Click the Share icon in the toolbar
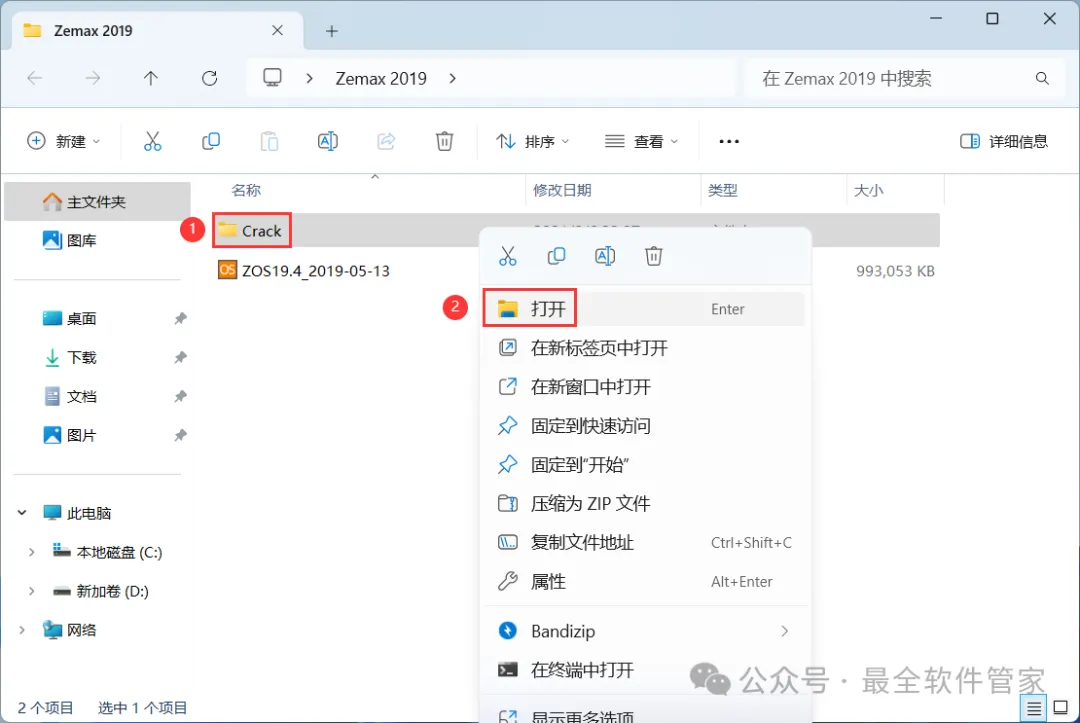 (386, 141)
